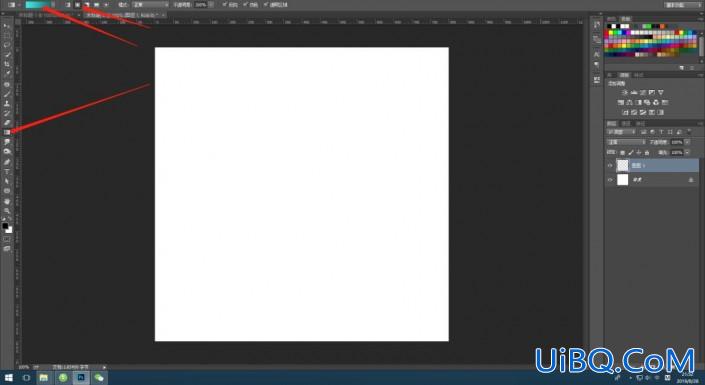Select the Crop tool
705x385 pixels.
[7, 64]
